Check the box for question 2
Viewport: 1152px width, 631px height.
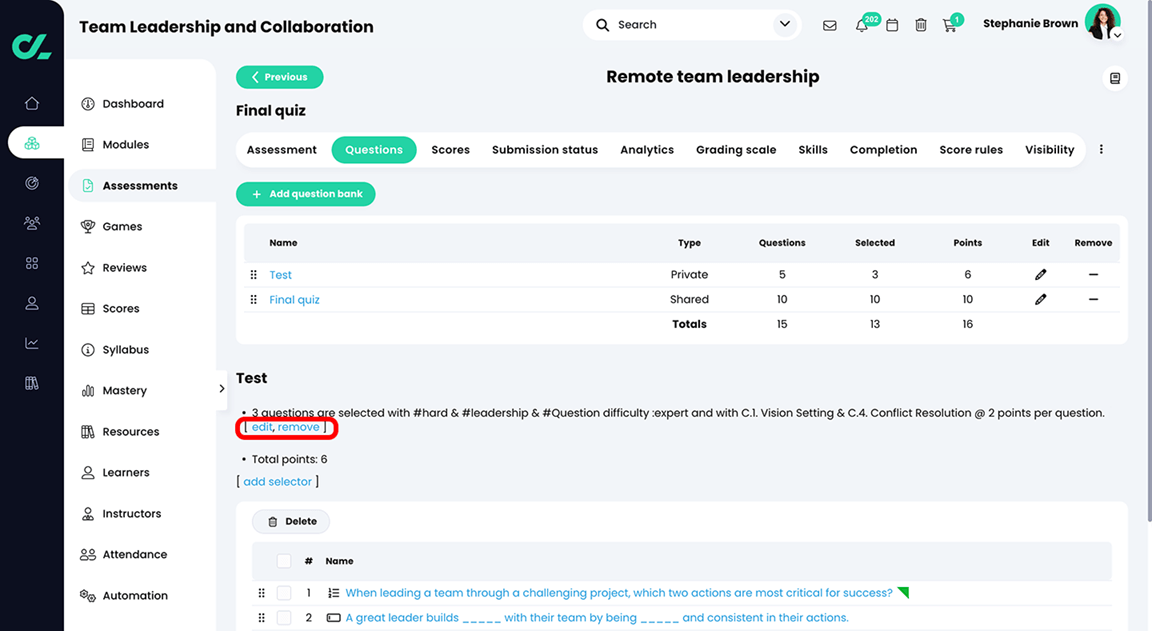[284, 618]
